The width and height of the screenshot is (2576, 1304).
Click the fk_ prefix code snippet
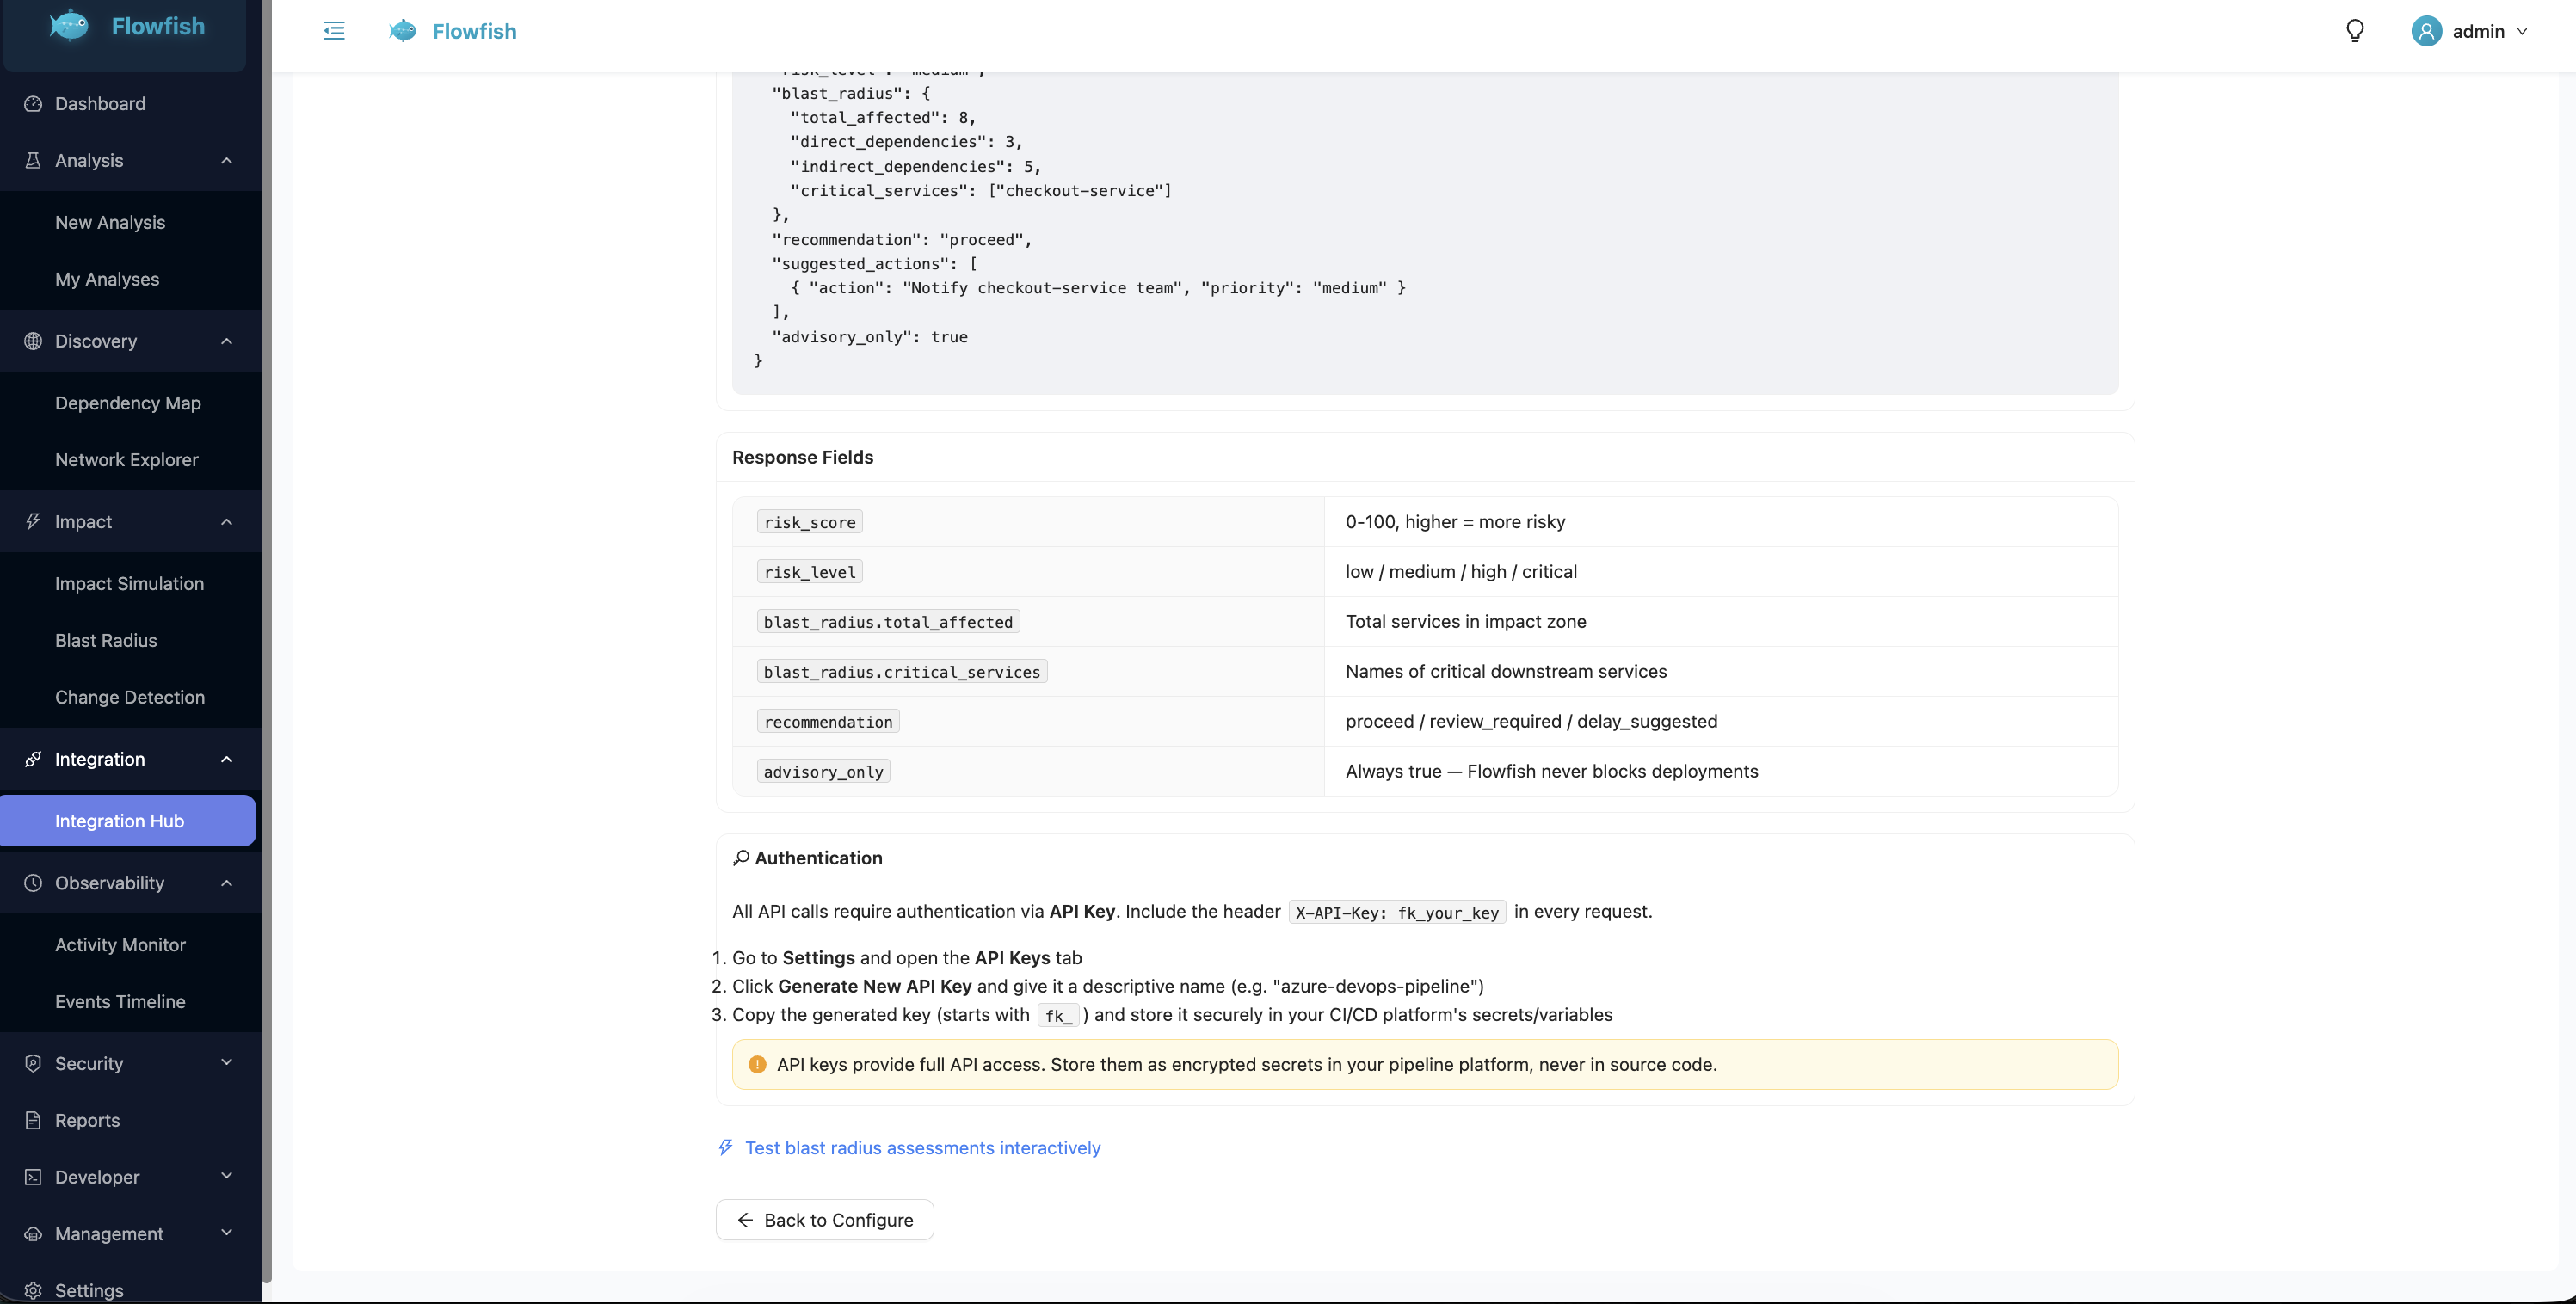(x=1058, y=1015)
